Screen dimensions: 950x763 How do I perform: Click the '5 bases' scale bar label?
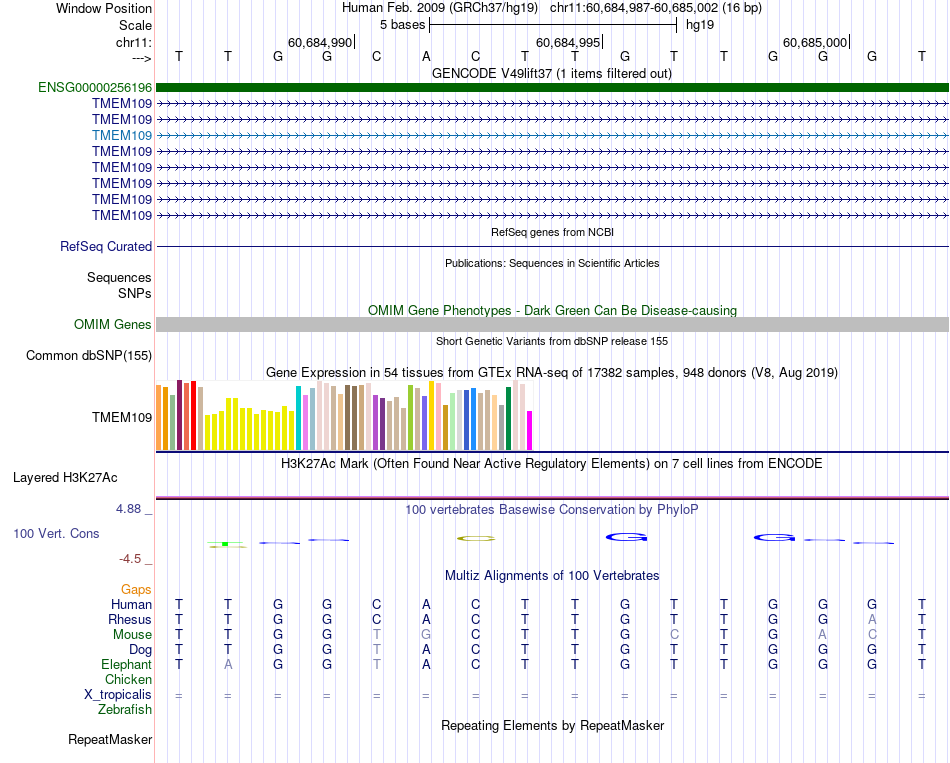click(x=403, y=25)
